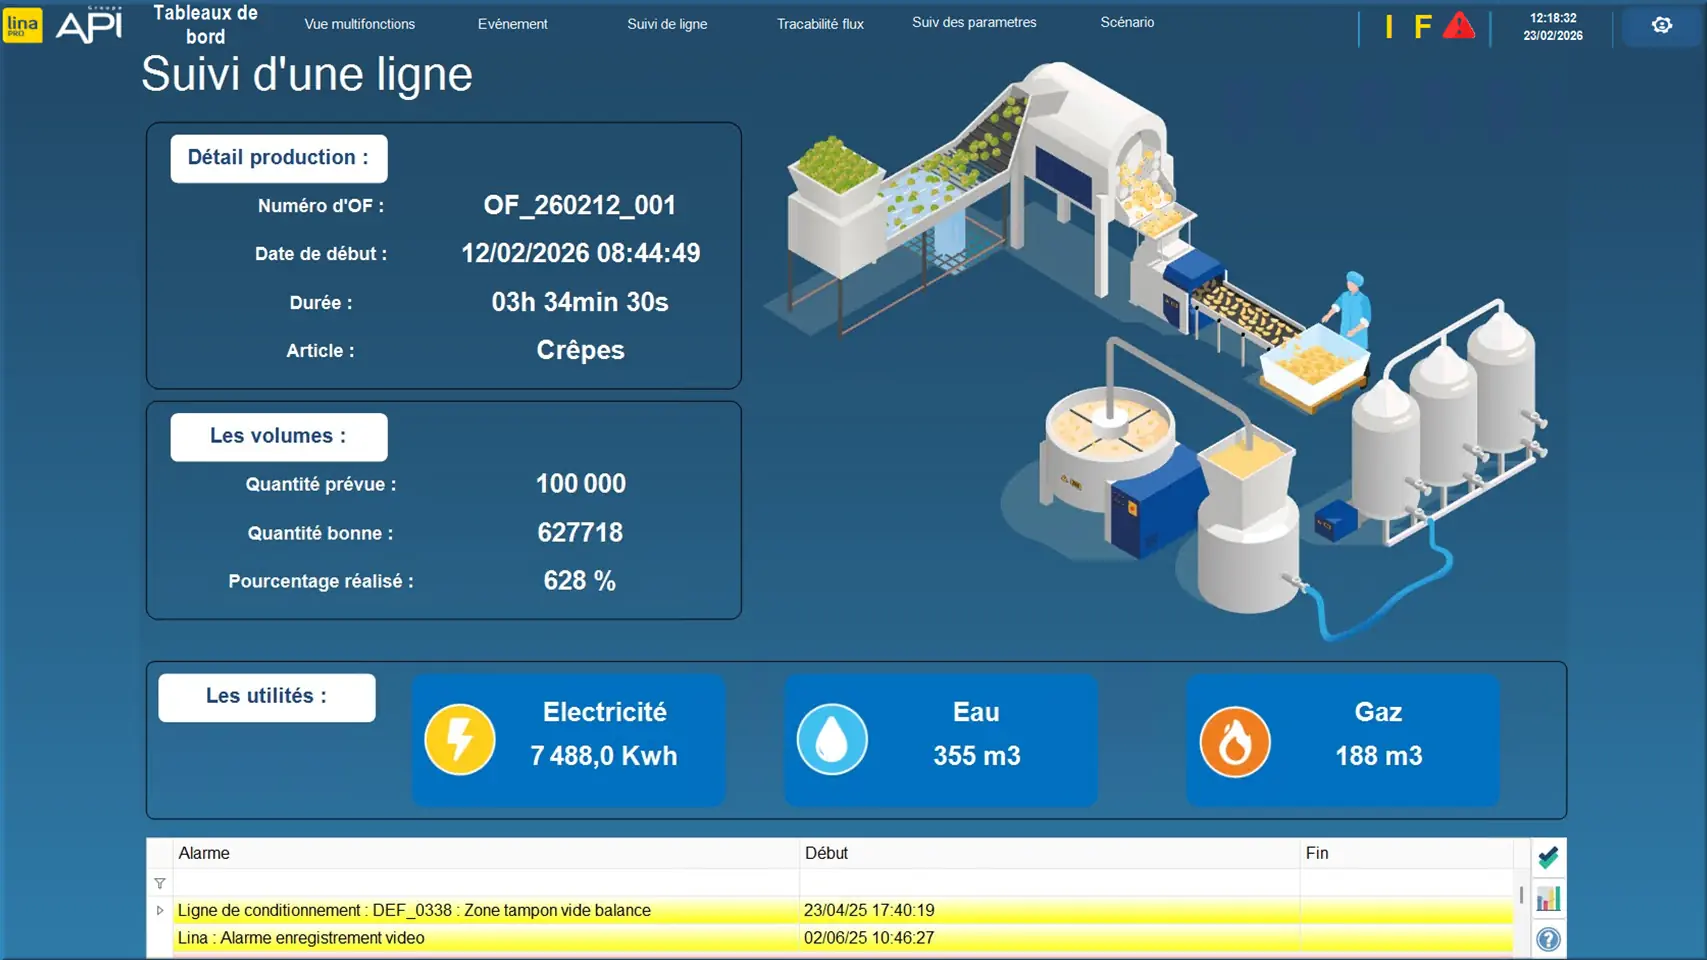Click the yellow lightning Electricité icon
The image size is (1707, 960).
coord(460,740)
